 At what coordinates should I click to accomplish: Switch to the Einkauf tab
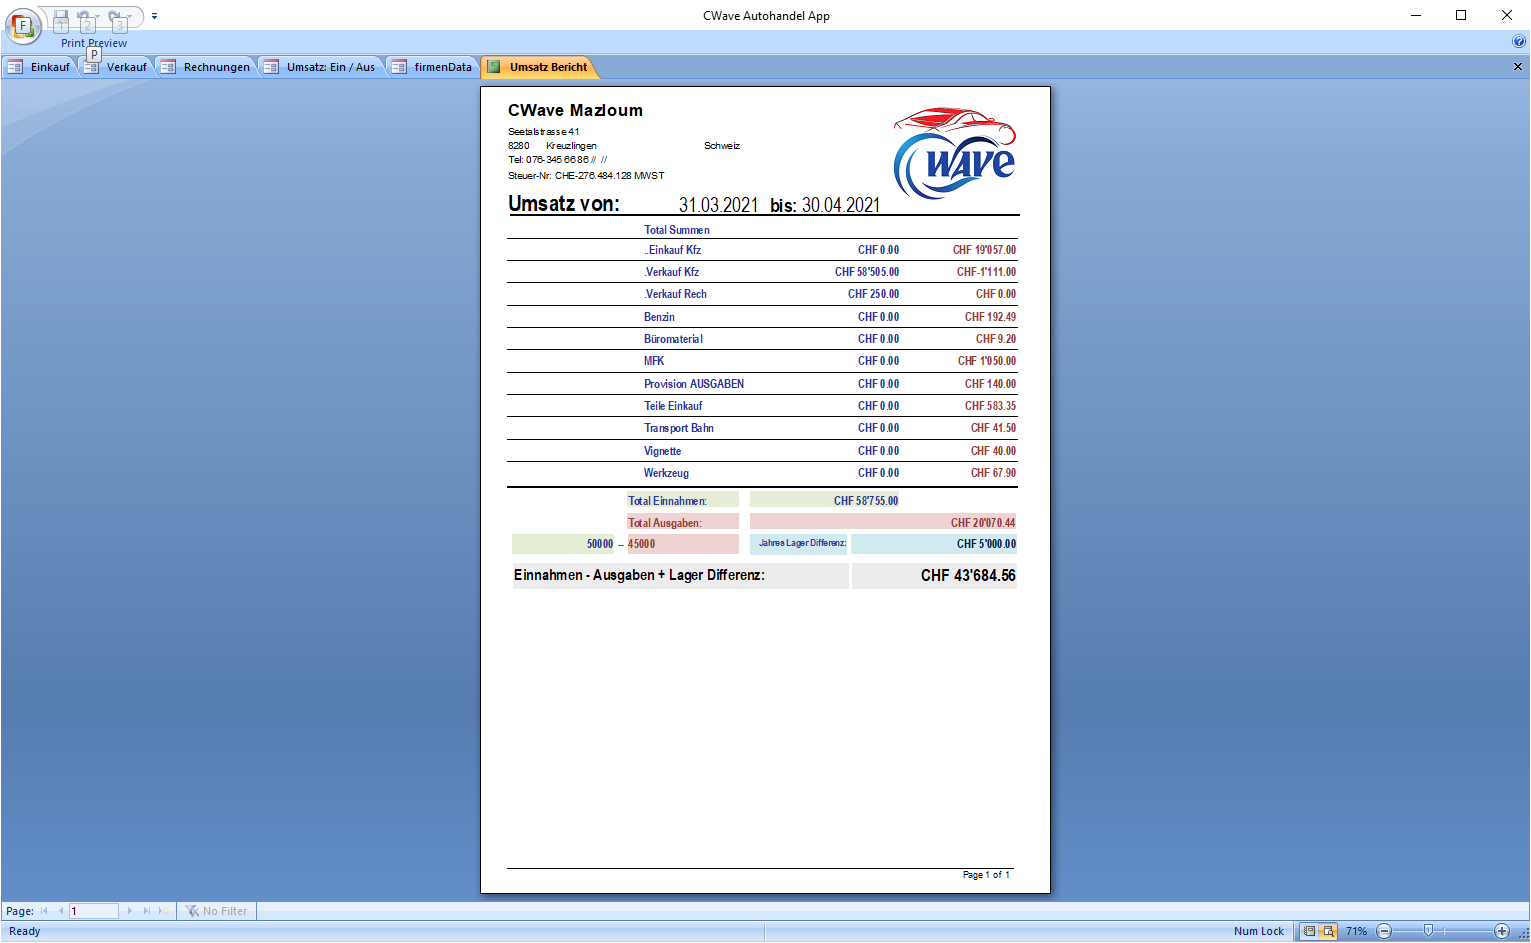[40, 67]
